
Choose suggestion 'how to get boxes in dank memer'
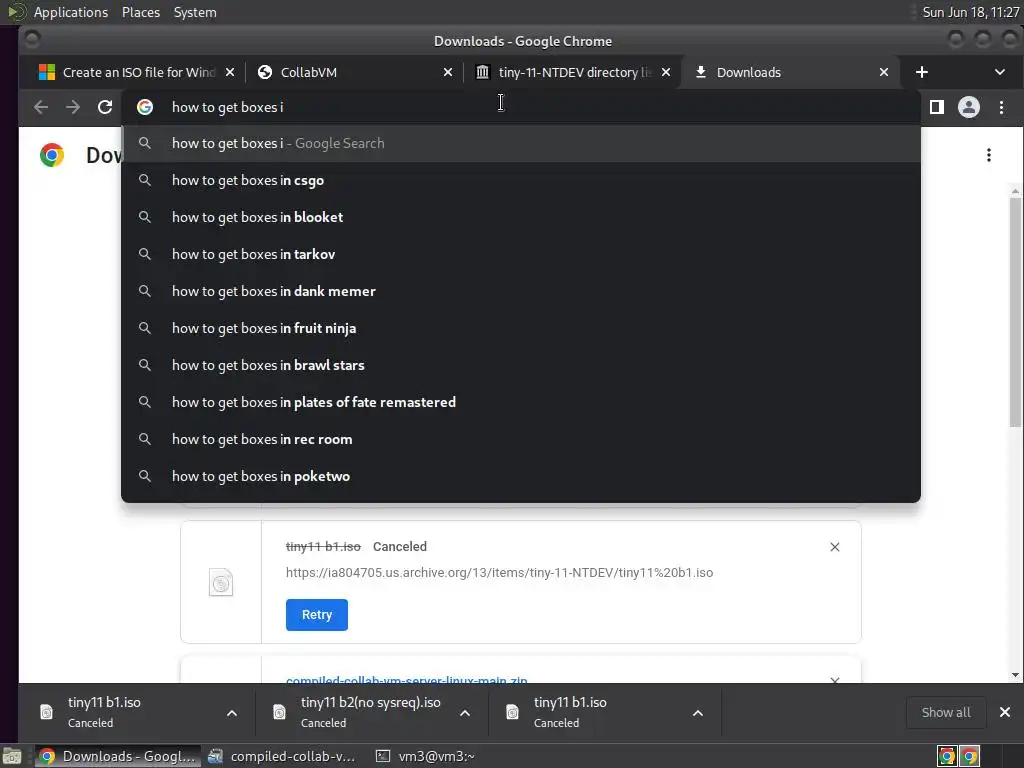click(x=520, y=291)
